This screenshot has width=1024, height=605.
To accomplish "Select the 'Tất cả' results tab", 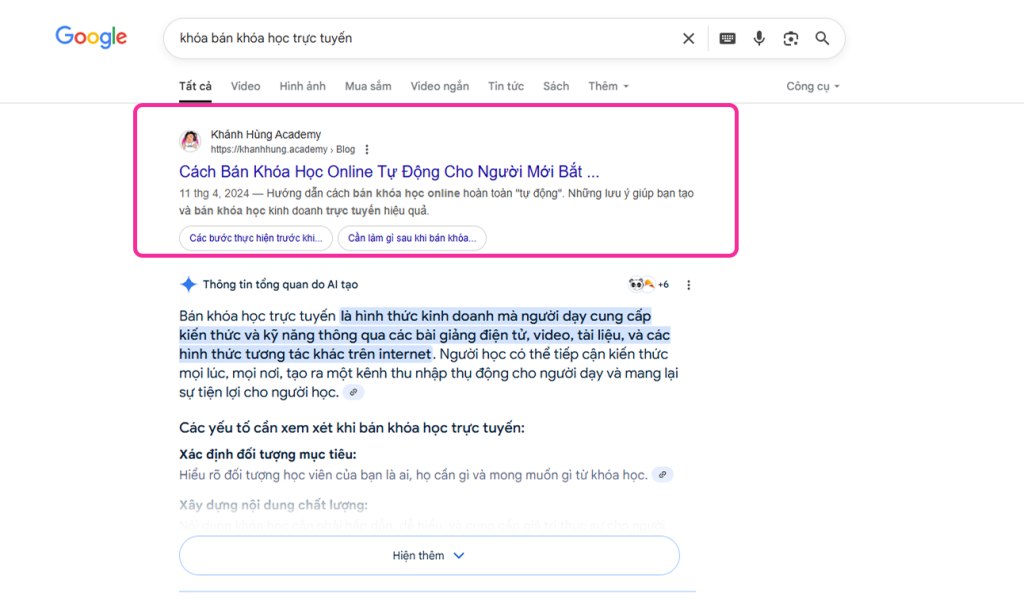I will [x=195, y=86].
